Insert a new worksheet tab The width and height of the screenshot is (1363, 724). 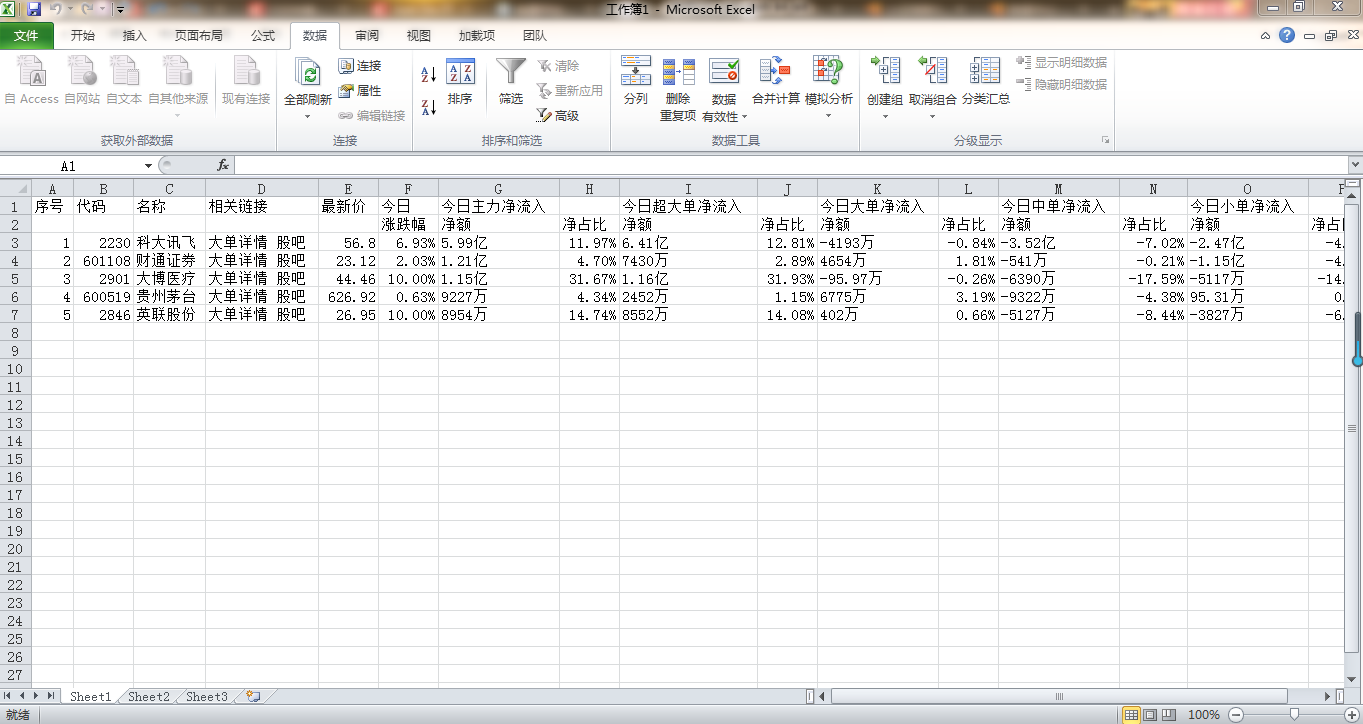(x=253, y=696)
